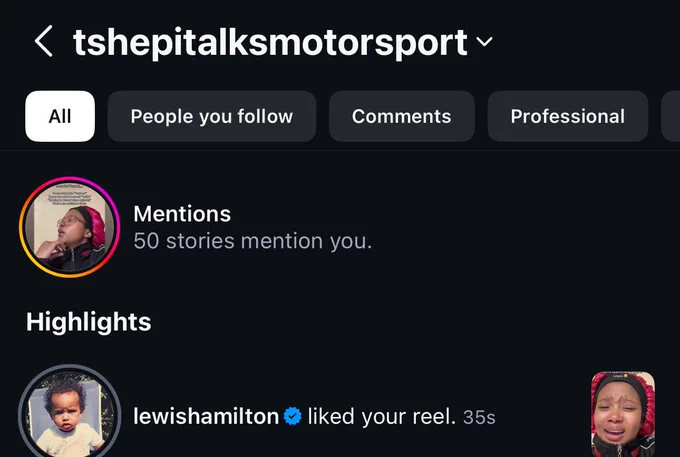Select the Highlights section heading
Screen dimensions: 680x457
[88, 322]
